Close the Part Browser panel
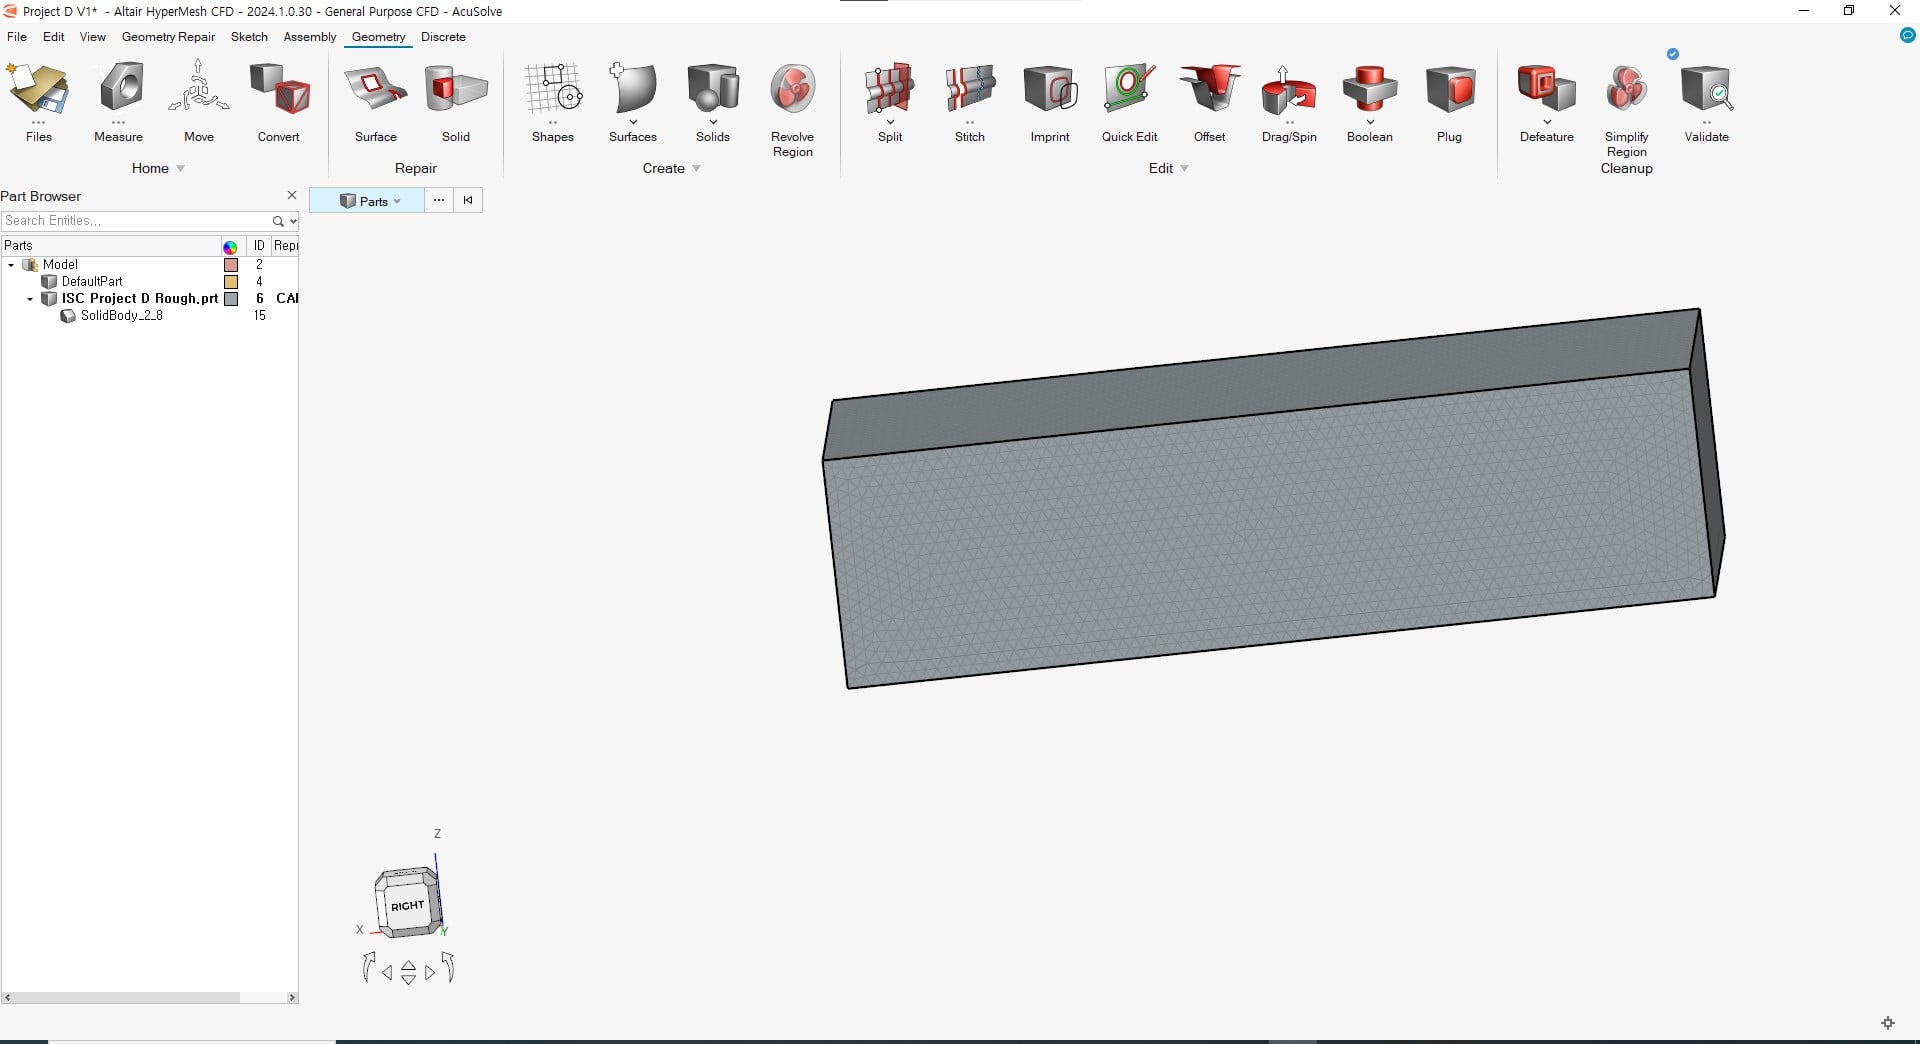The image size is (1920, 1044). pos(291,195)
